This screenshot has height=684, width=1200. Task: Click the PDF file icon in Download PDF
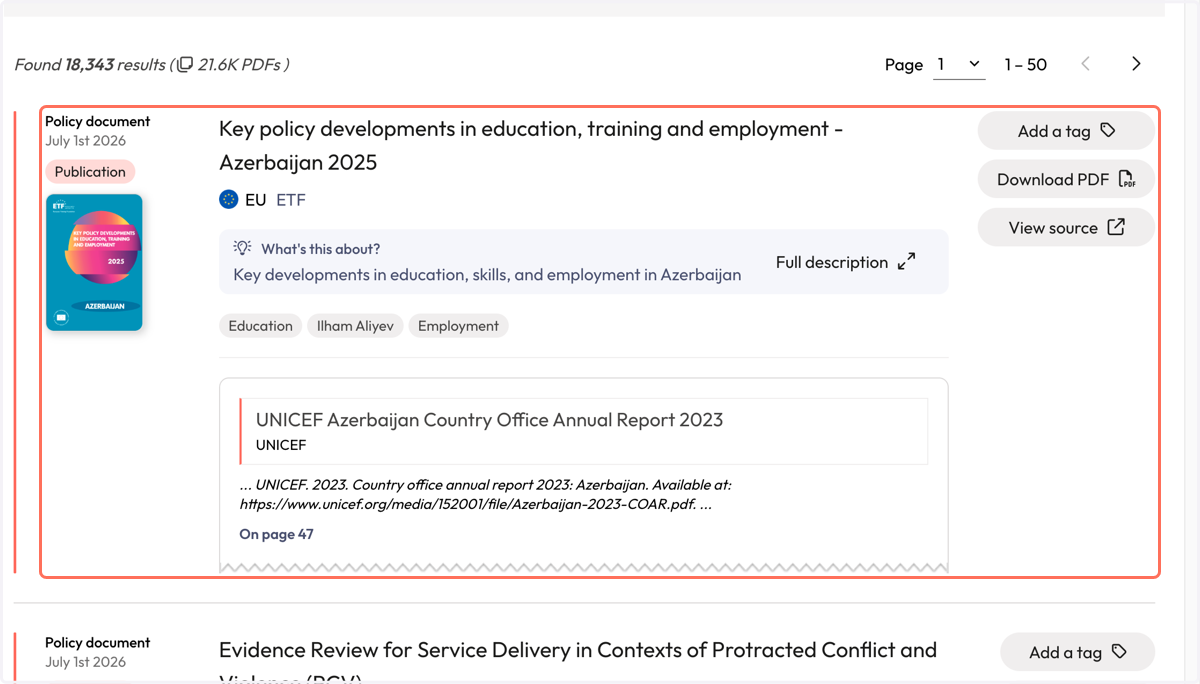coord(1127,180)
